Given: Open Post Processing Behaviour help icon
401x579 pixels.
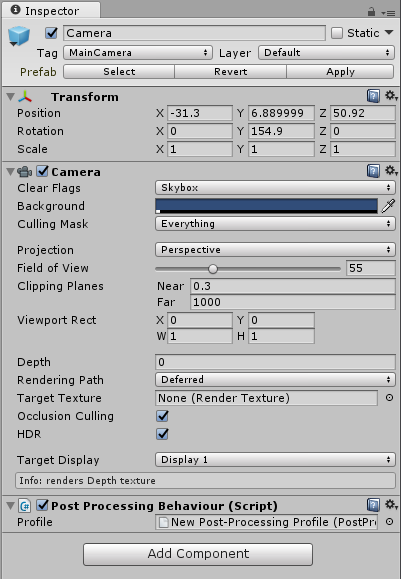Looking at the screenshot, I should click(x=373, y=505).
